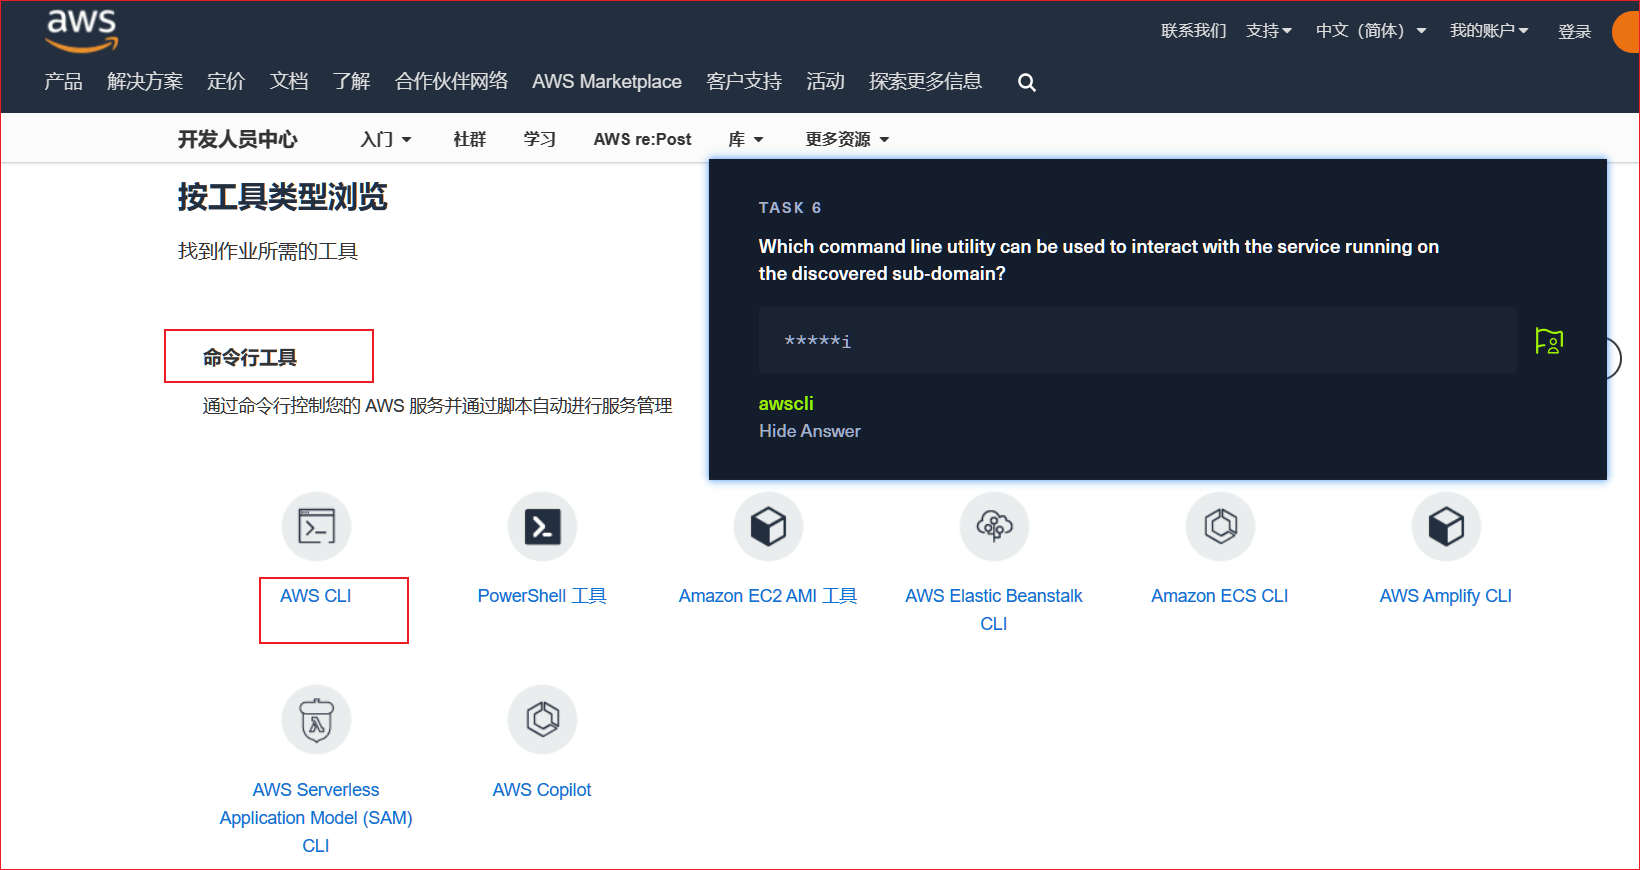Image resolution: width=1640 pixels, height=870 pixels.
Task: Open the AWS CLI text link
Action: 315,596
